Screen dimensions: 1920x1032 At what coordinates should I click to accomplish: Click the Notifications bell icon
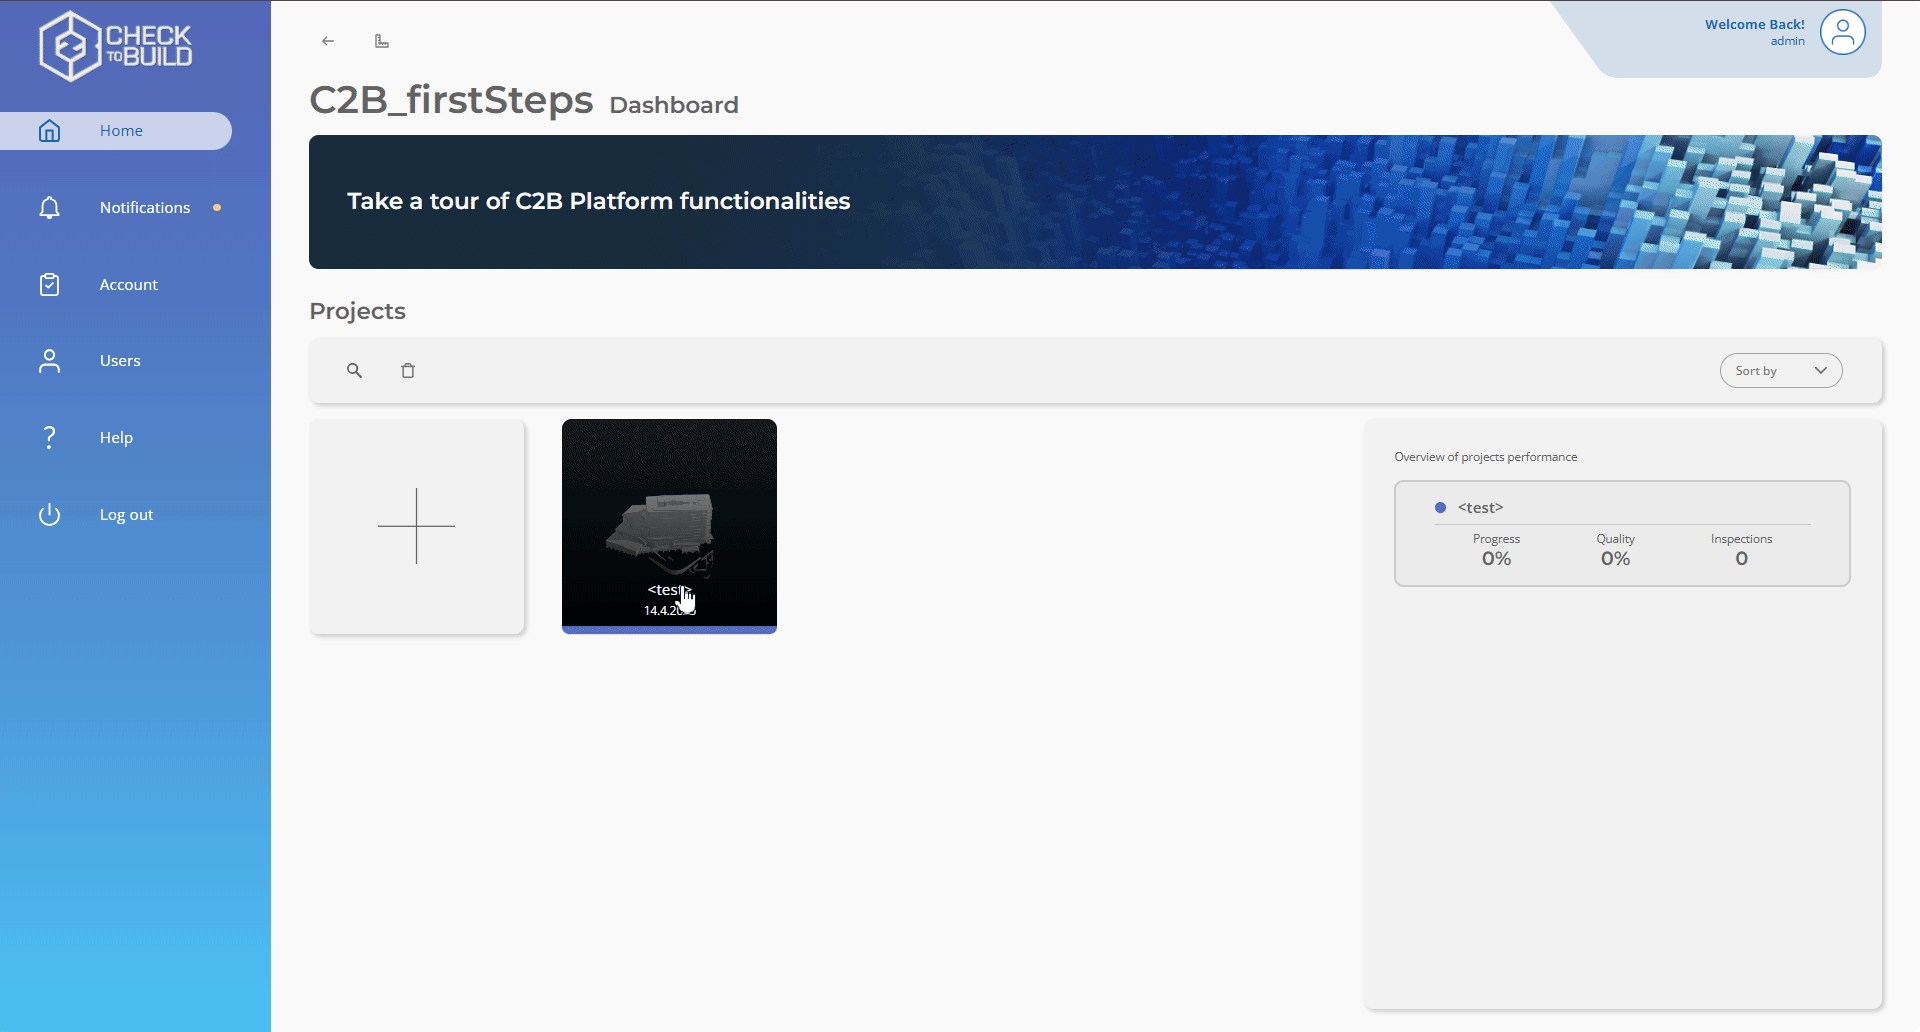pos(49,208)
